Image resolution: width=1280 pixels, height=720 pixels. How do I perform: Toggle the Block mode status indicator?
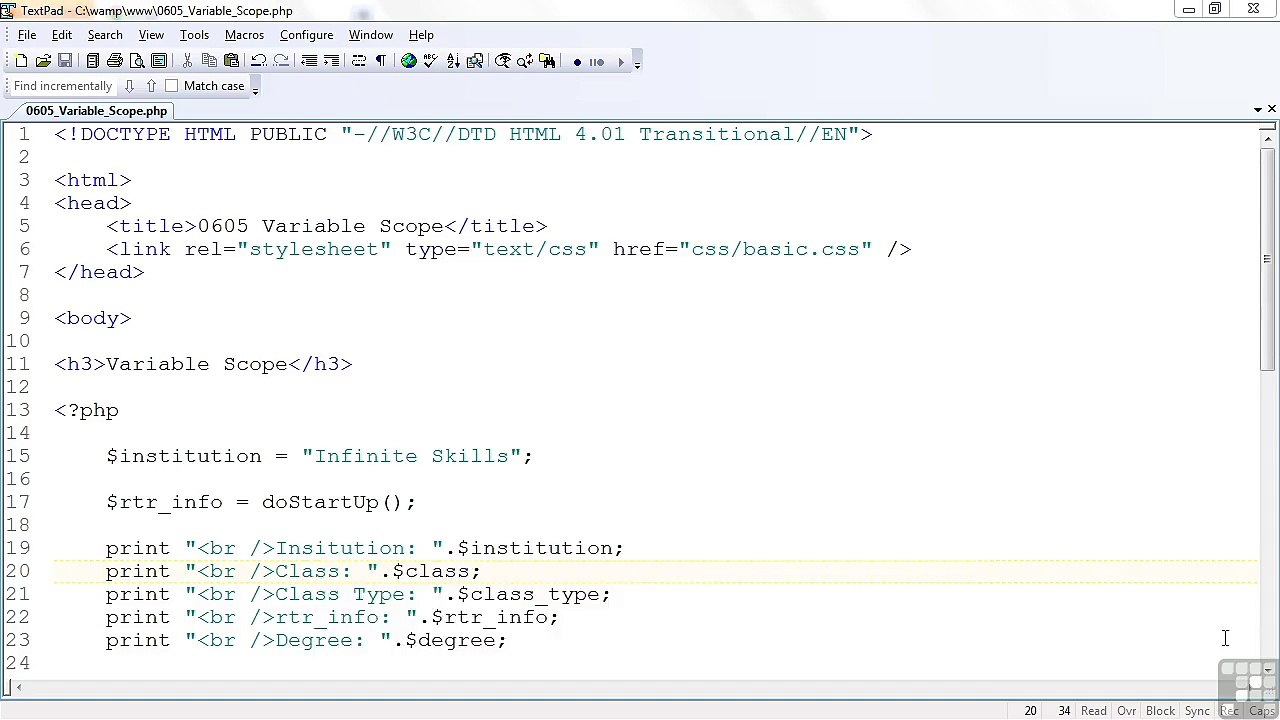1160,711
